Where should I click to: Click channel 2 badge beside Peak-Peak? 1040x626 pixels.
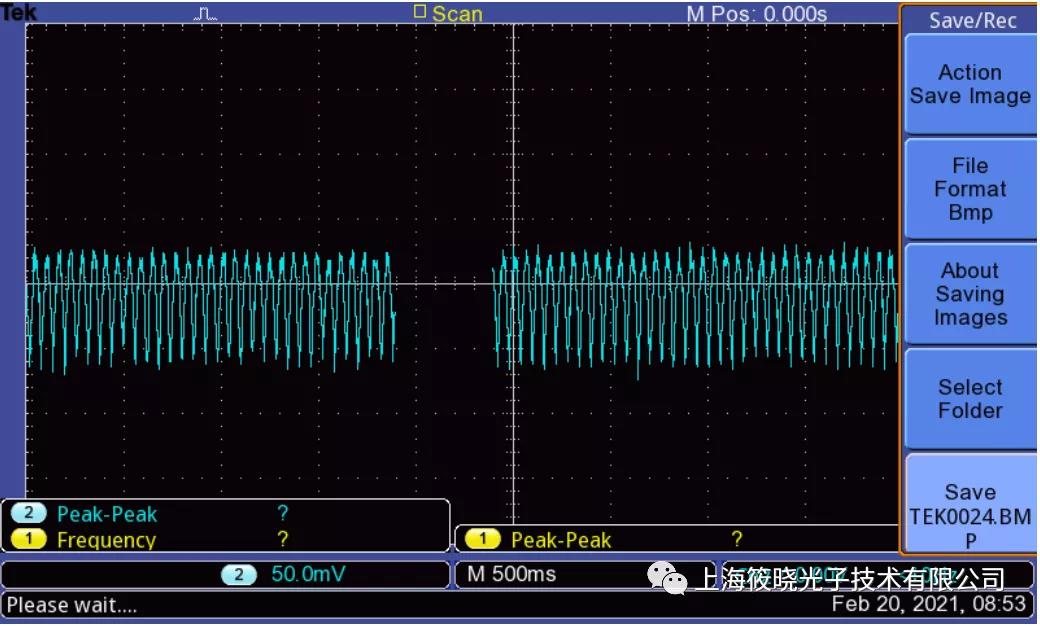click(29, 513)
